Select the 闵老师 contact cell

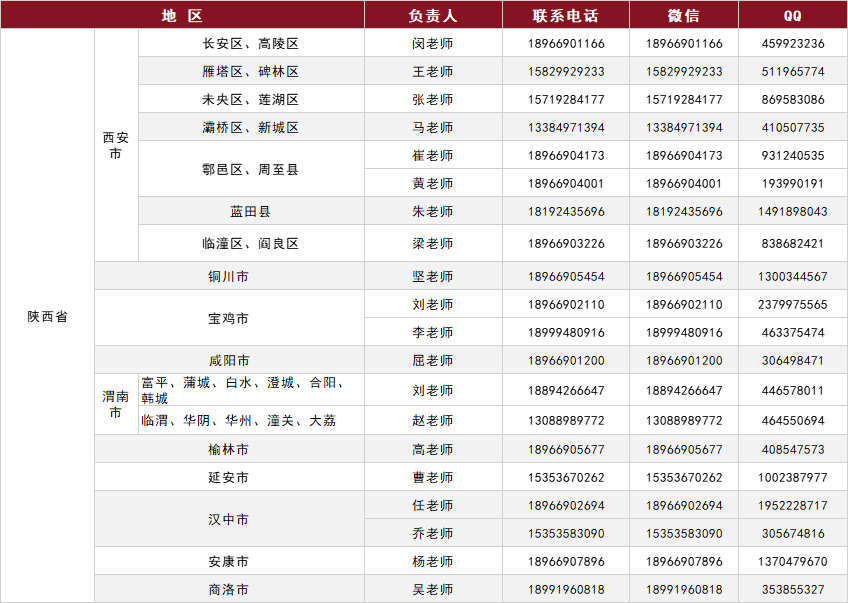[x=432, y=44]
